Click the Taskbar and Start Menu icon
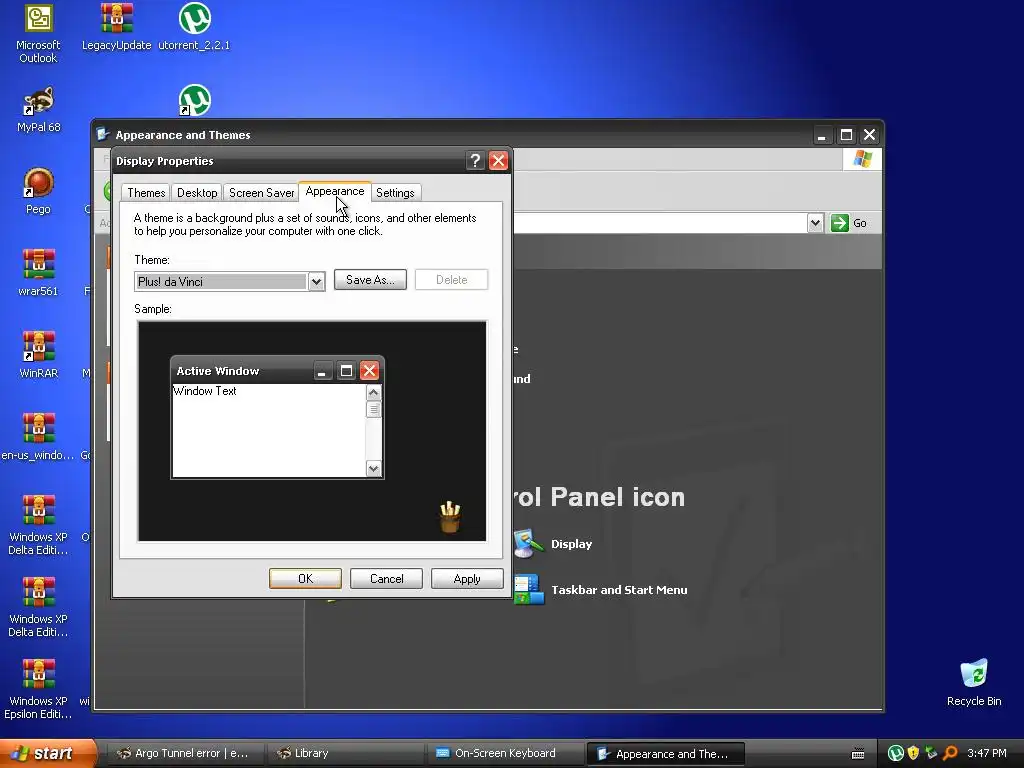This screenshot has height=768, width=1024. 528,589
